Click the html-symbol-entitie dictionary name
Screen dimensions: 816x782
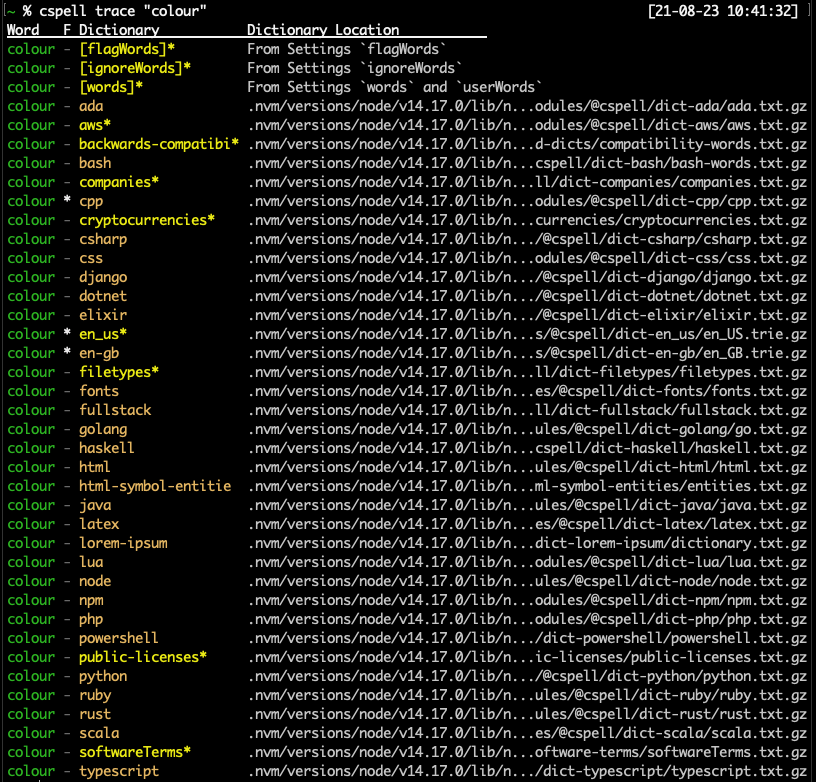click(x=155, y=486)
